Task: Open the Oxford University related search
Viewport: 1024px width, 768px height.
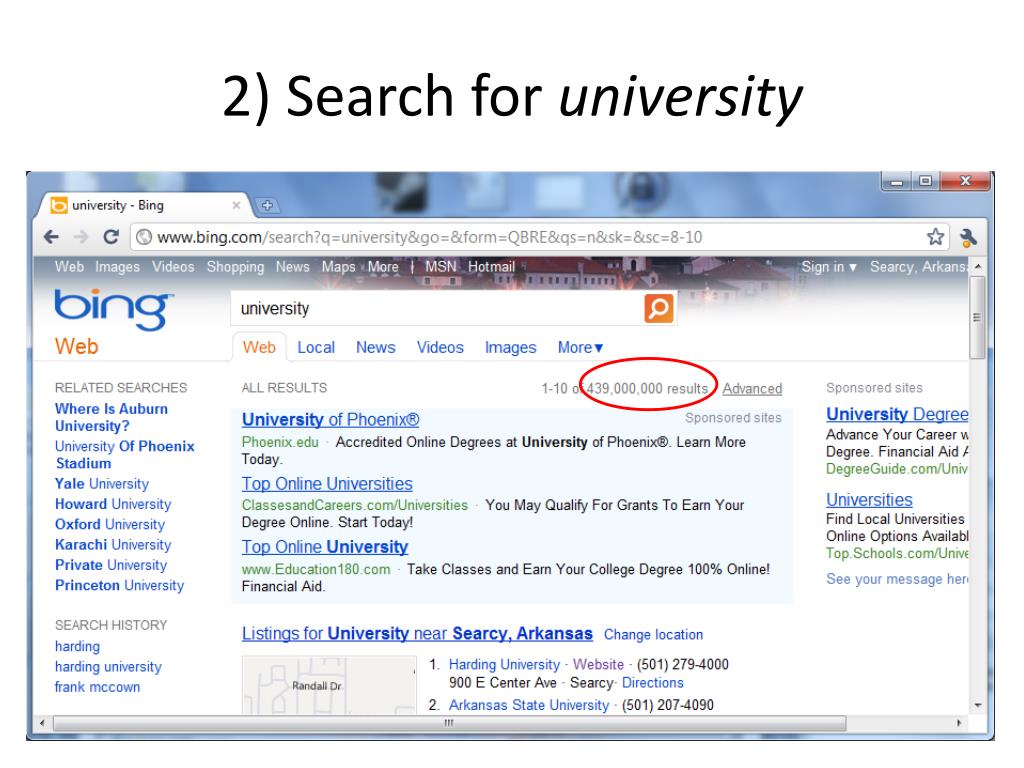Action: tap(110, 524)
